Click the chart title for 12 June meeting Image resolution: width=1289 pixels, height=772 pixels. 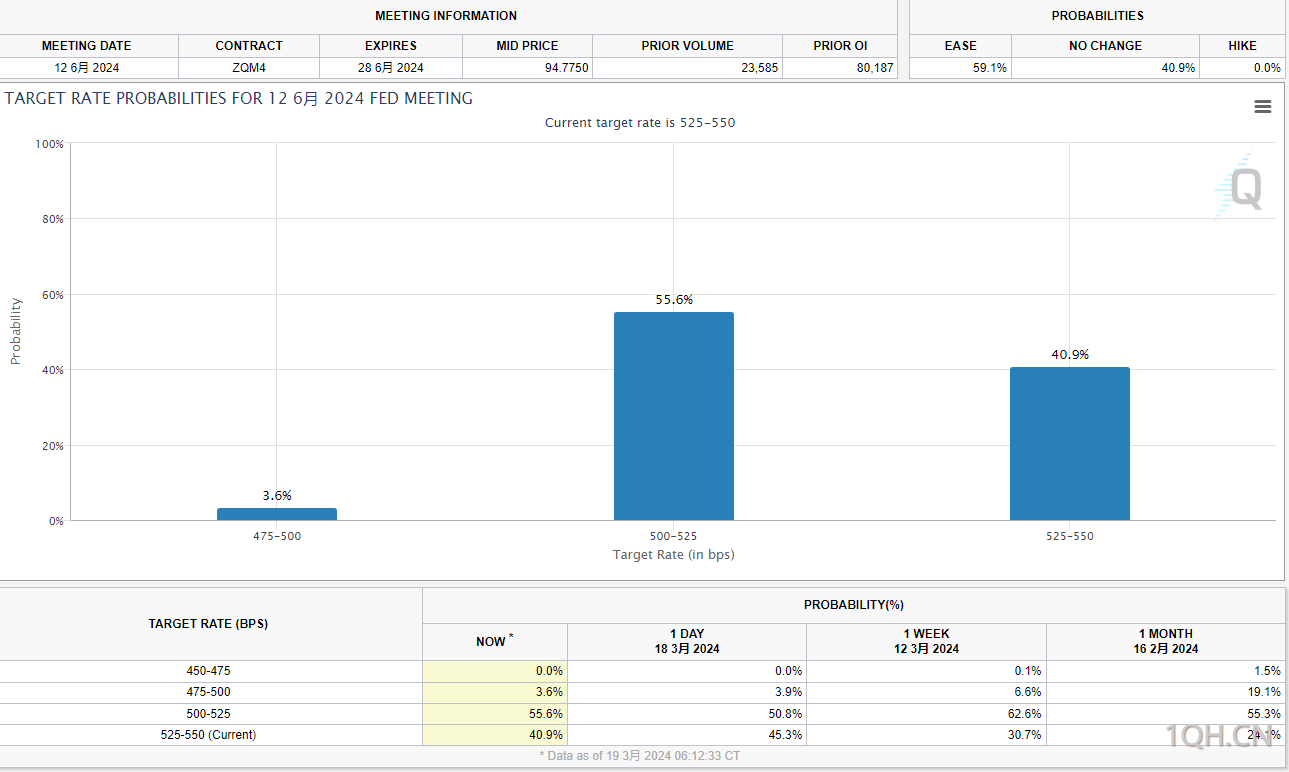coord(239,99)
